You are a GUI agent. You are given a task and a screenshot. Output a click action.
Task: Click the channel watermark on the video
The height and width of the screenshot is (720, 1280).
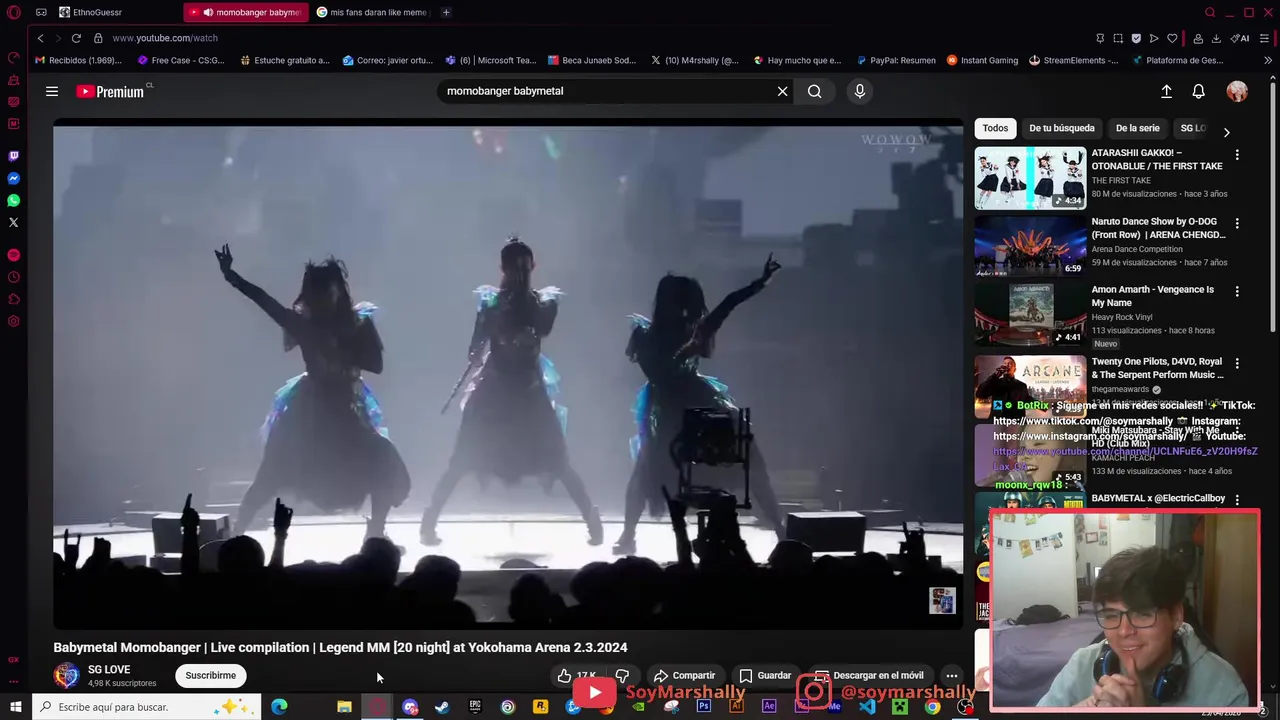tap(942, 600)
